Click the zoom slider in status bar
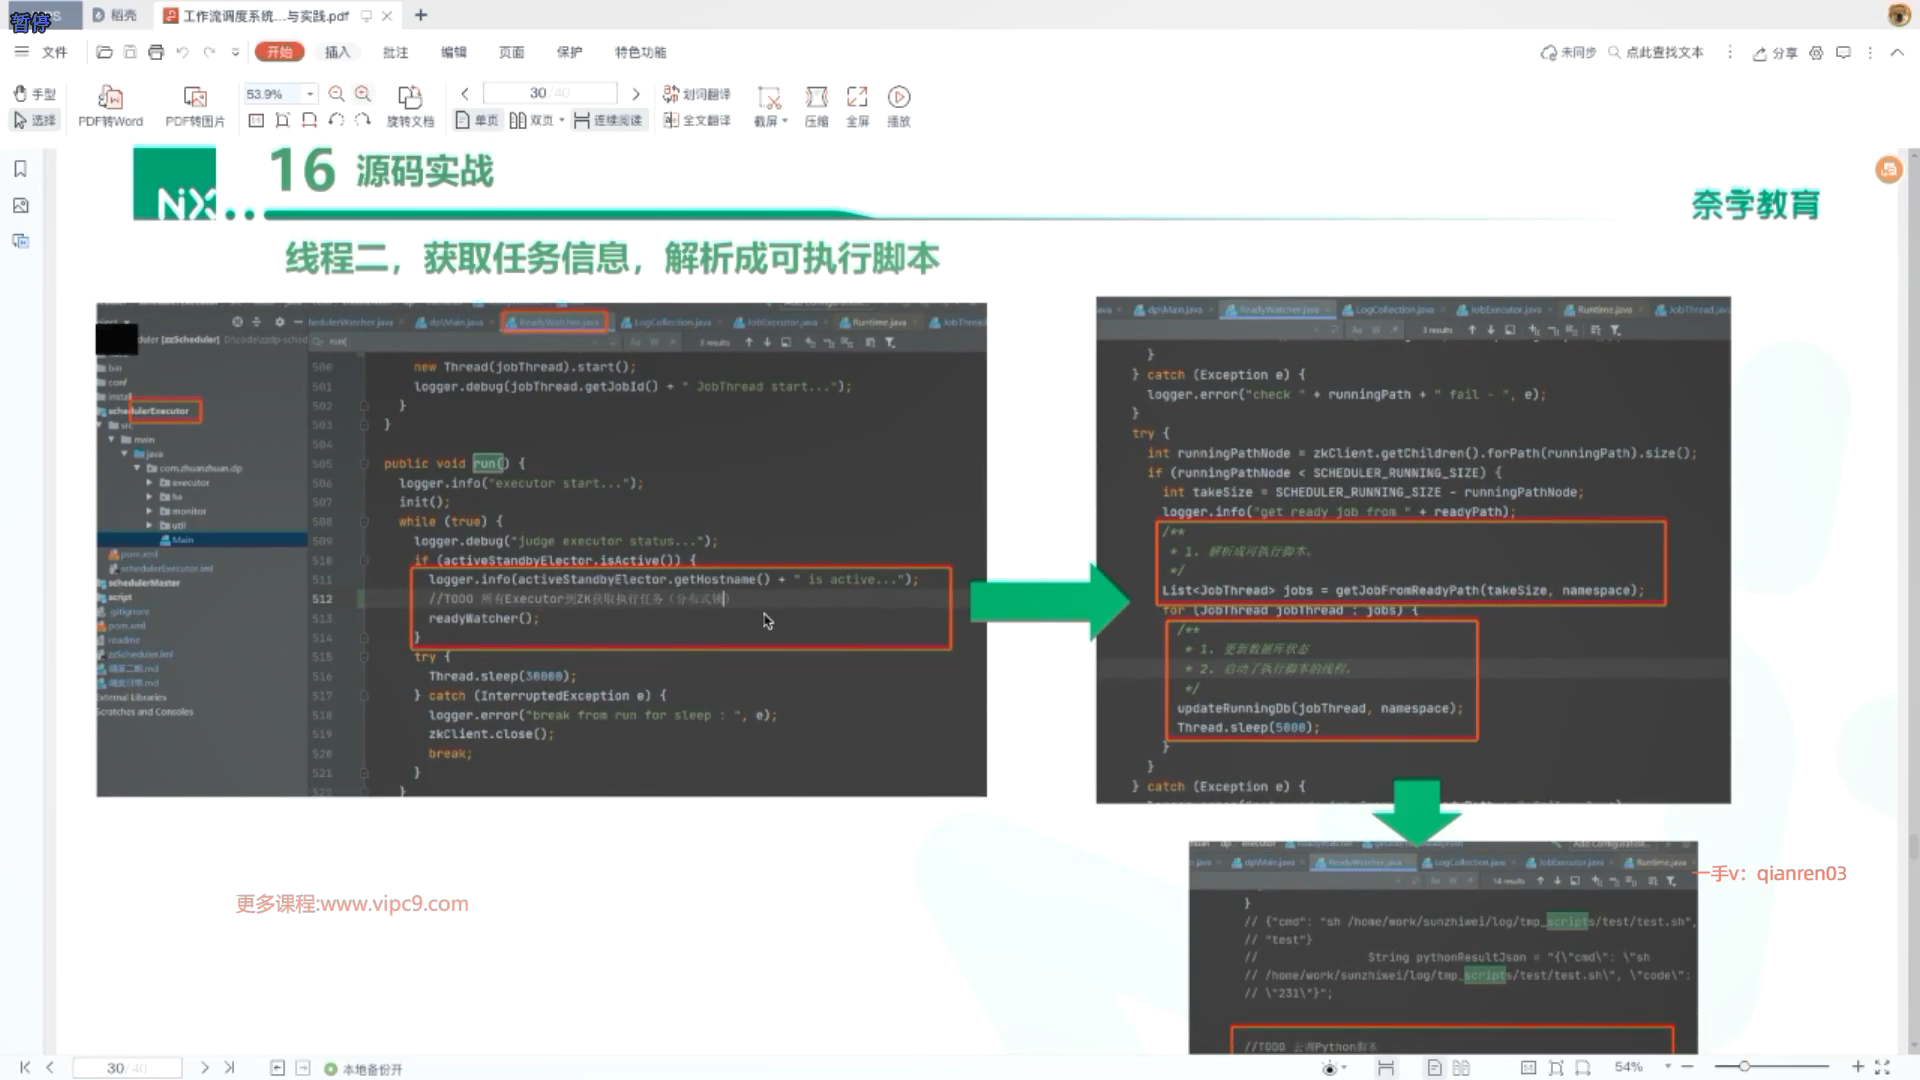1920x1080 pixels. pos(1744,1067)
